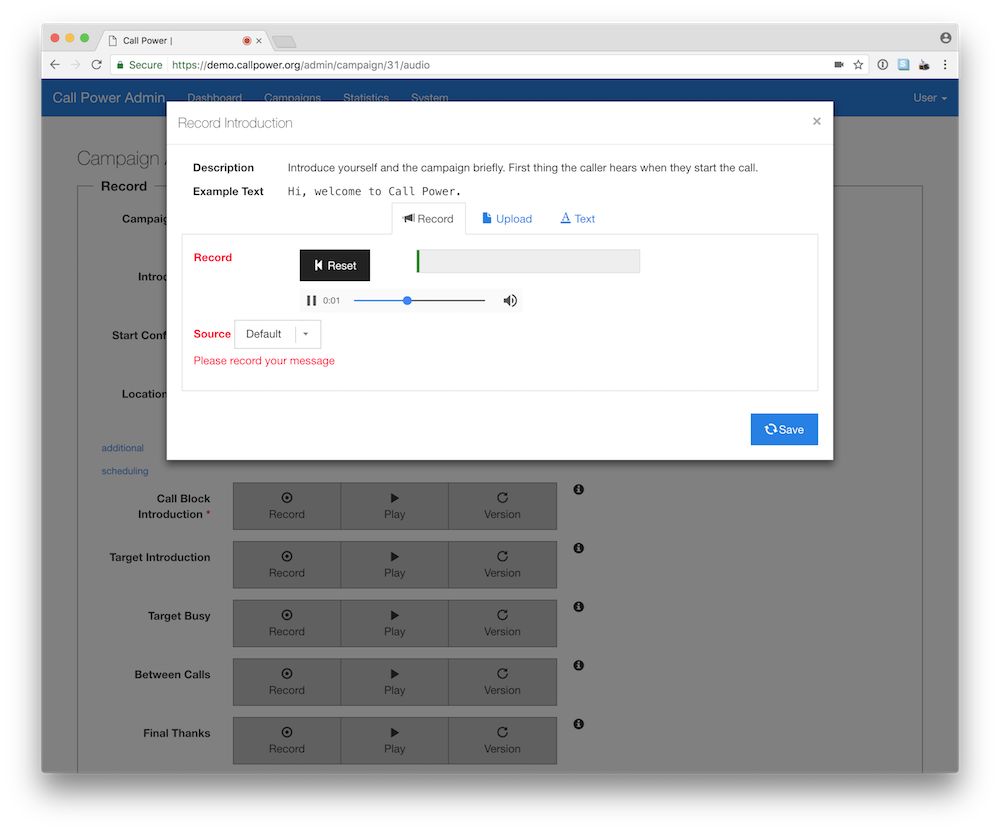The width and height of the screenshot is (1000, 832).
Task: Record the Between Calls message
Action: point(286,682)
